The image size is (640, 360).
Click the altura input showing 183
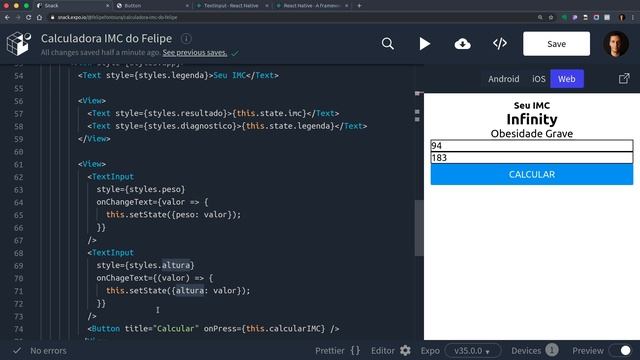tap(532, 158)
